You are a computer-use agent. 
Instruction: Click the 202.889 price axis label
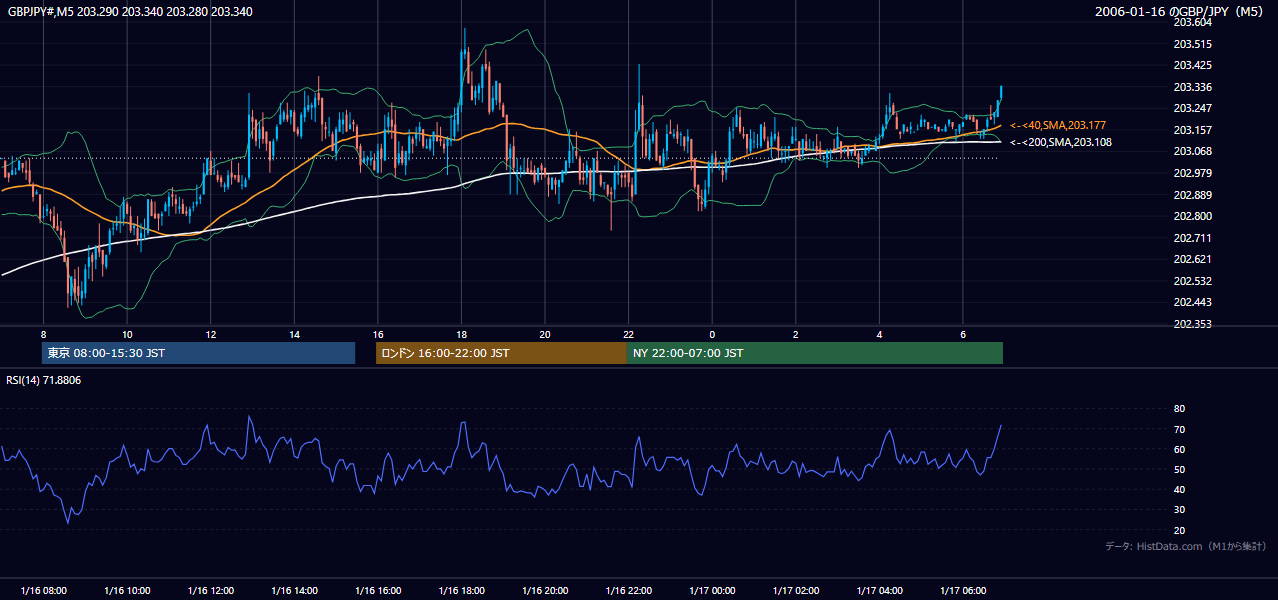pos(1192,195)
